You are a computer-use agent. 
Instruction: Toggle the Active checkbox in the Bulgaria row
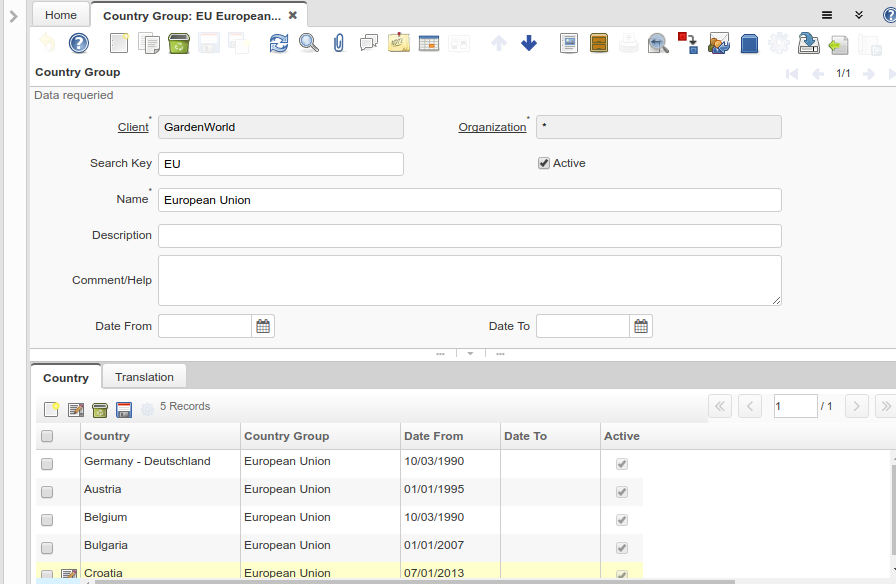(x=622, y=548)
